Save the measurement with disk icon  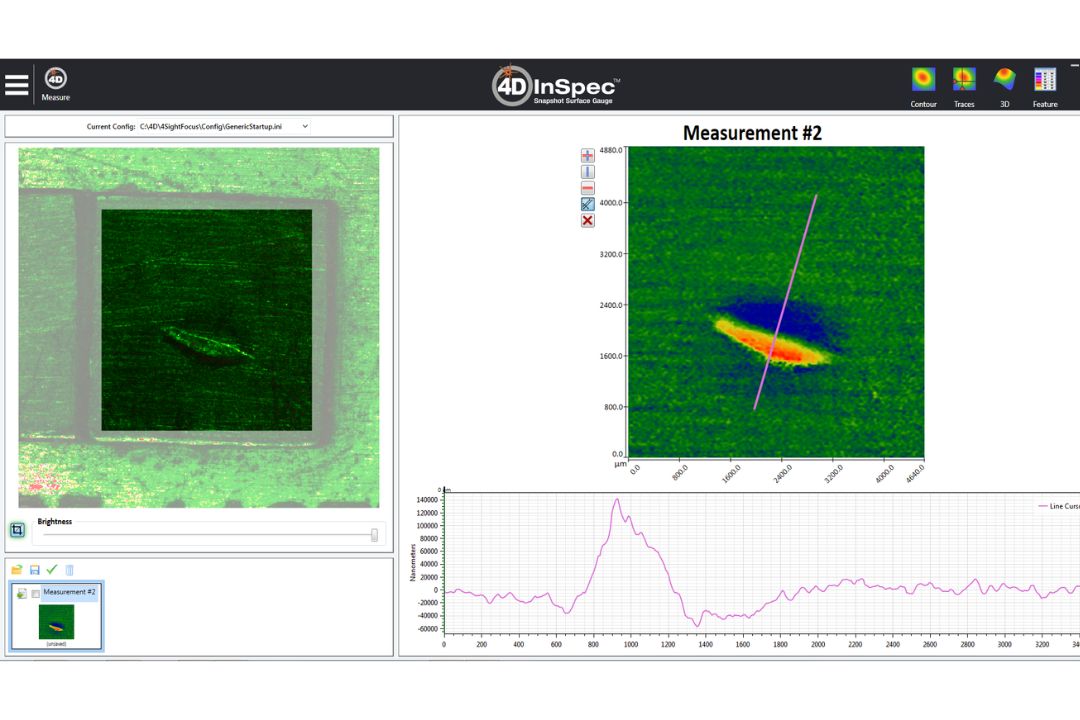[x=35, y=570]
